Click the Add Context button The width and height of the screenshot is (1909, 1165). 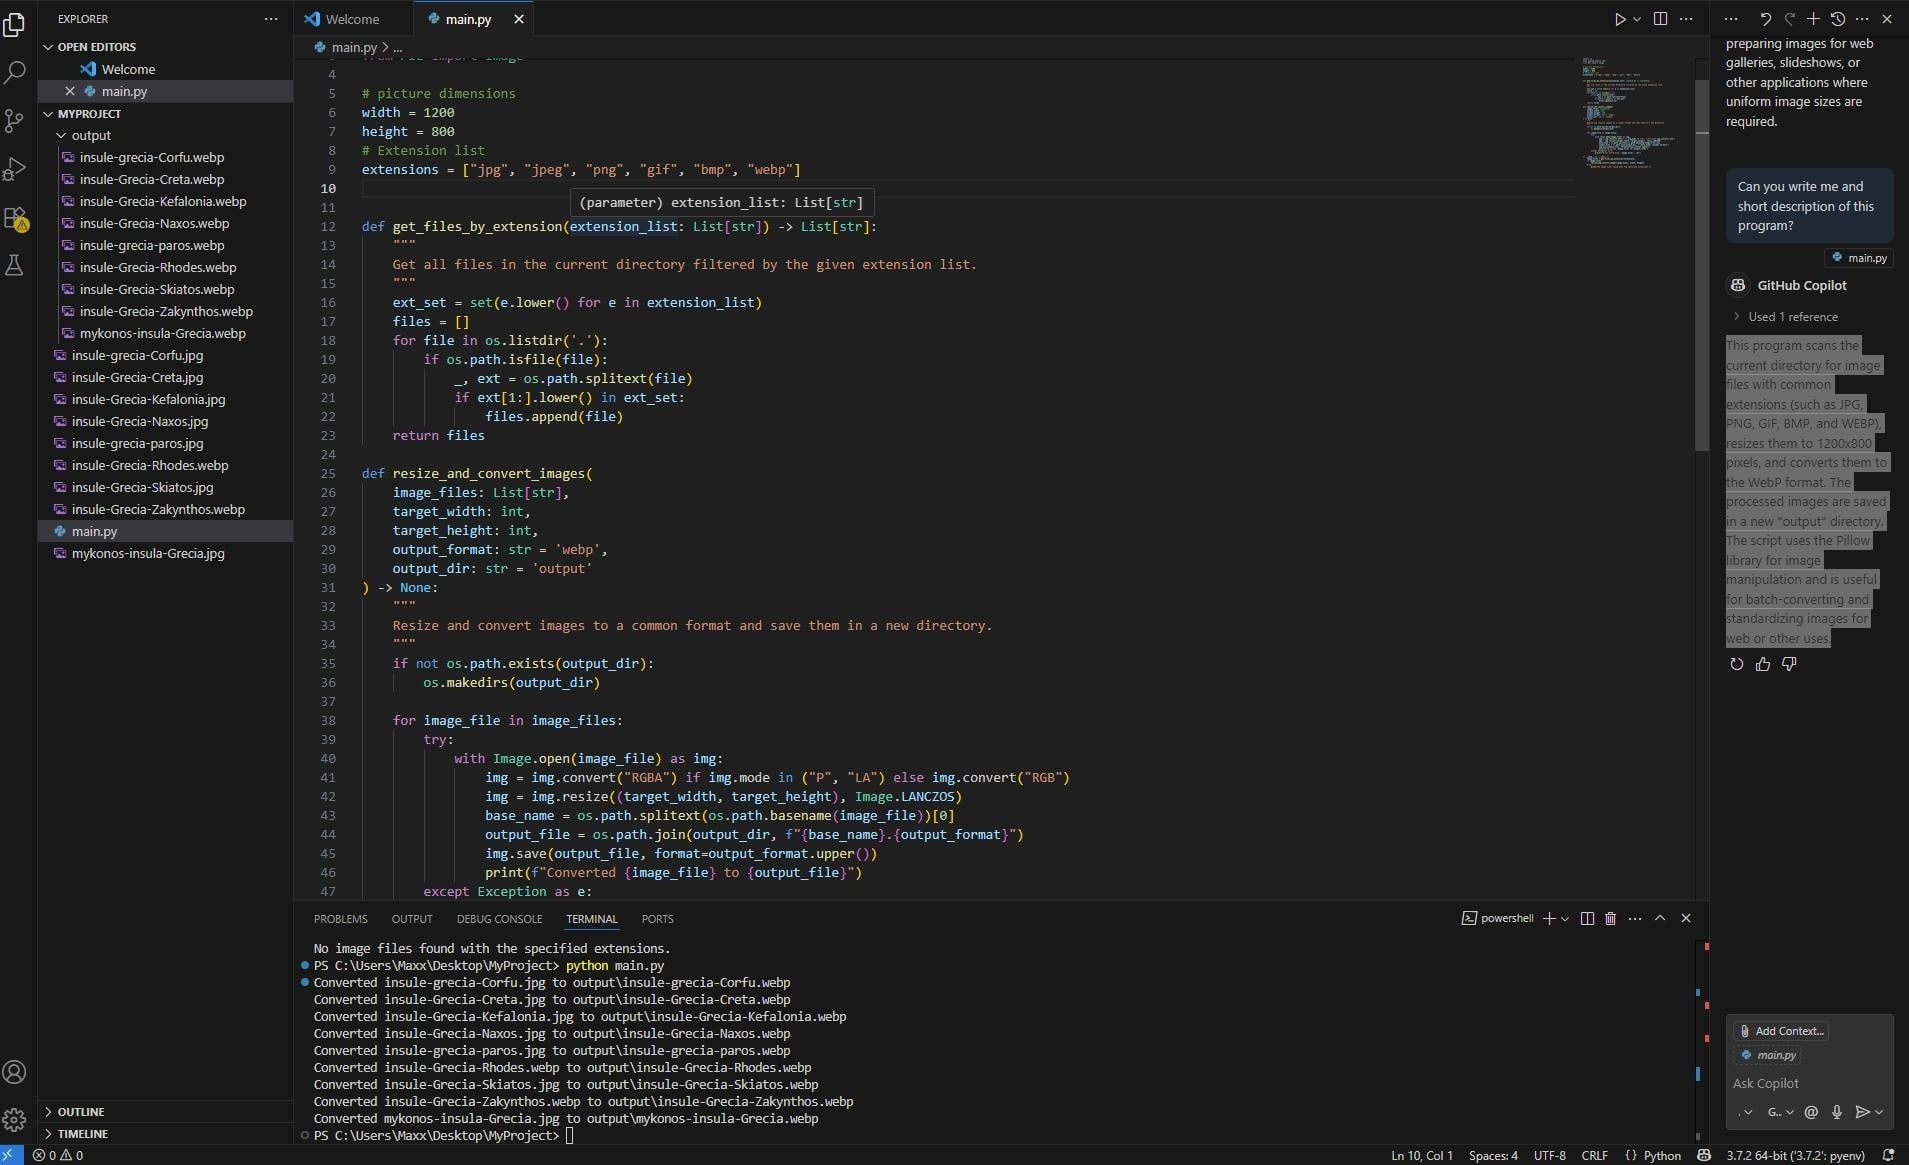pyautogui.click(x=1781, y=1031)
